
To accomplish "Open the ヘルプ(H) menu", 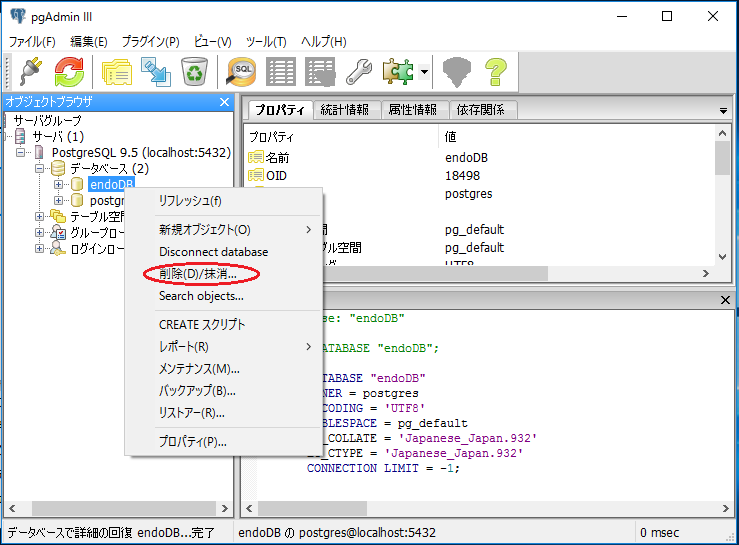I will [x=324, y=42].
